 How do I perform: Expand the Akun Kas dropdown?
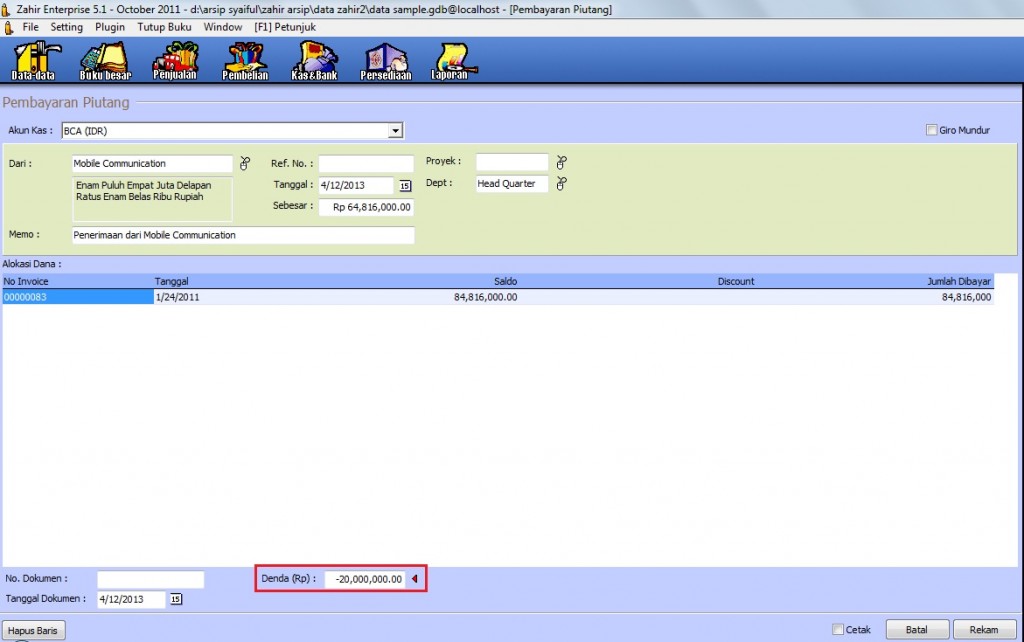395,130
